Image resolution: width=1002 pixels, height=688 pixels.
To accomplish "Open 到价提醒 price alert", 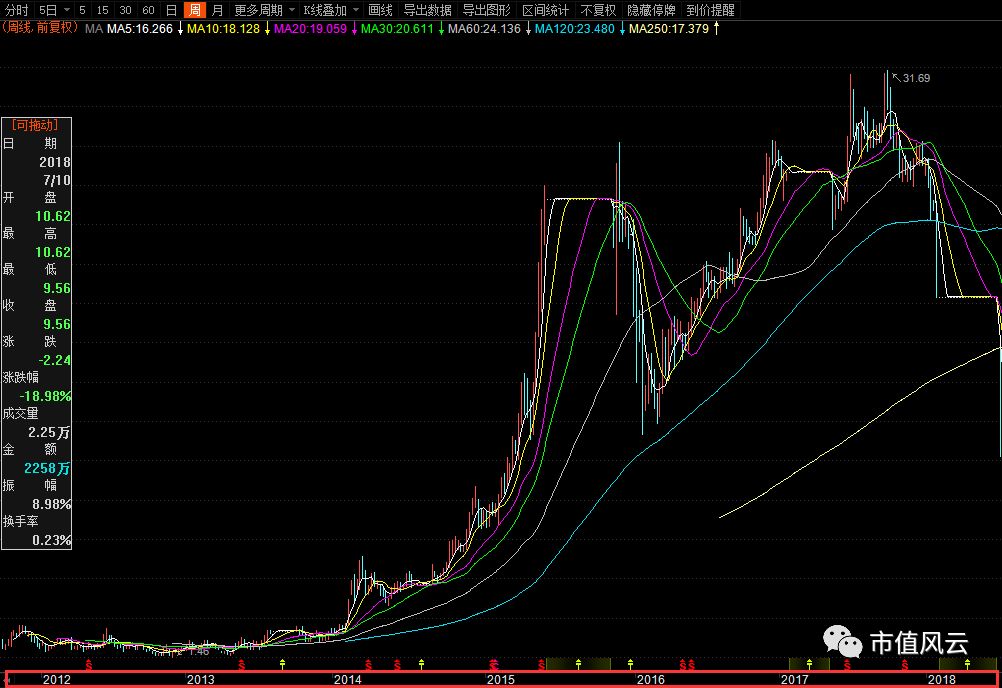I will point(710,10).
